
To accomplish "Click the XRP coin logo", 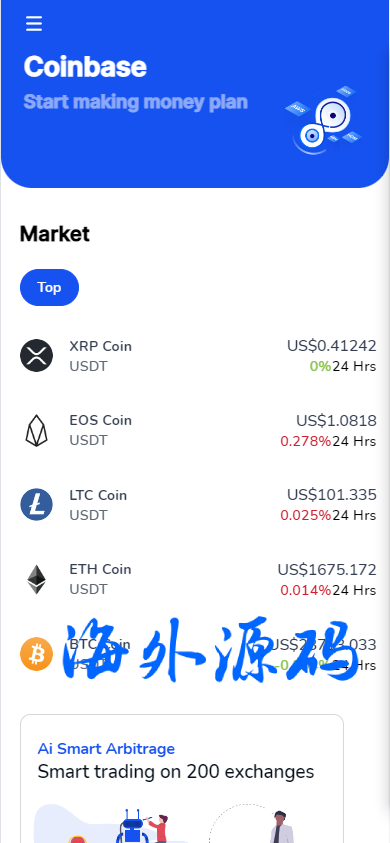I will tap(37, 355).
